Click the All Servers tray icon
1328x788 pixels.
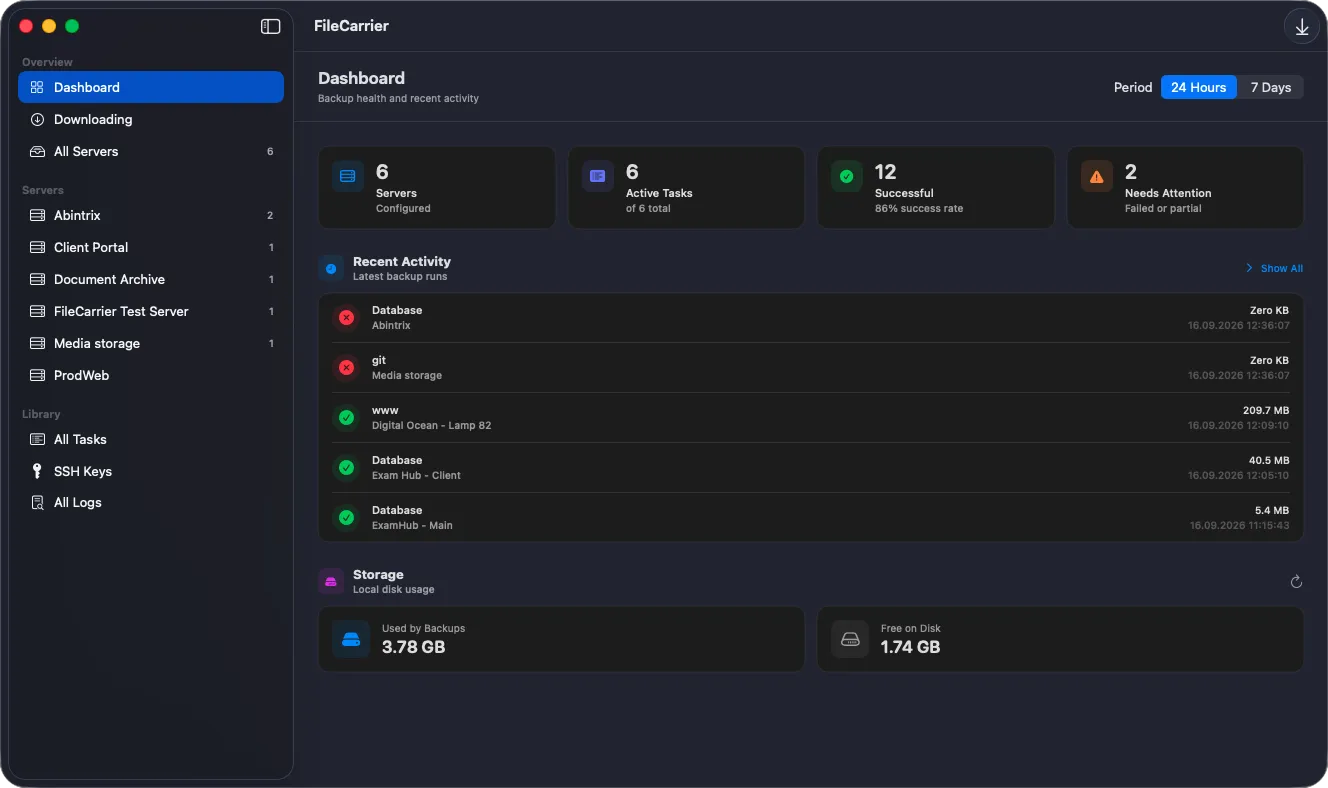coord(37,151)
